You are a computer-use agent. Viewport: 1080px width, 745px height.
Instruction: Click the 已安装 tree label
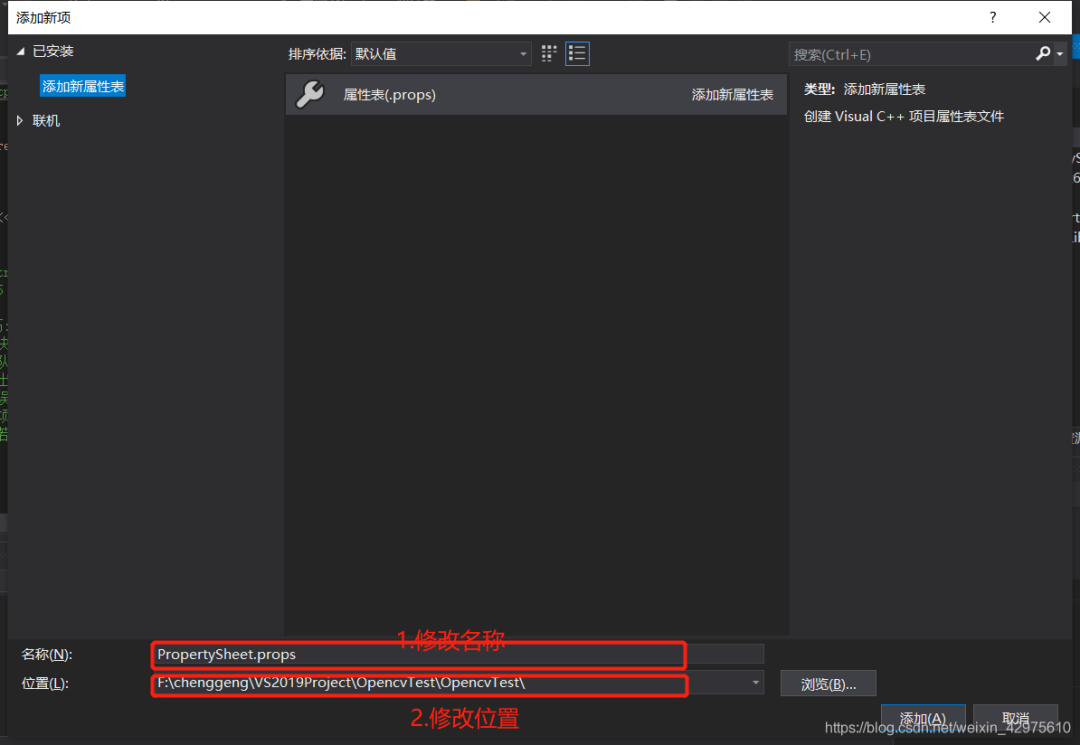point(53,51)
